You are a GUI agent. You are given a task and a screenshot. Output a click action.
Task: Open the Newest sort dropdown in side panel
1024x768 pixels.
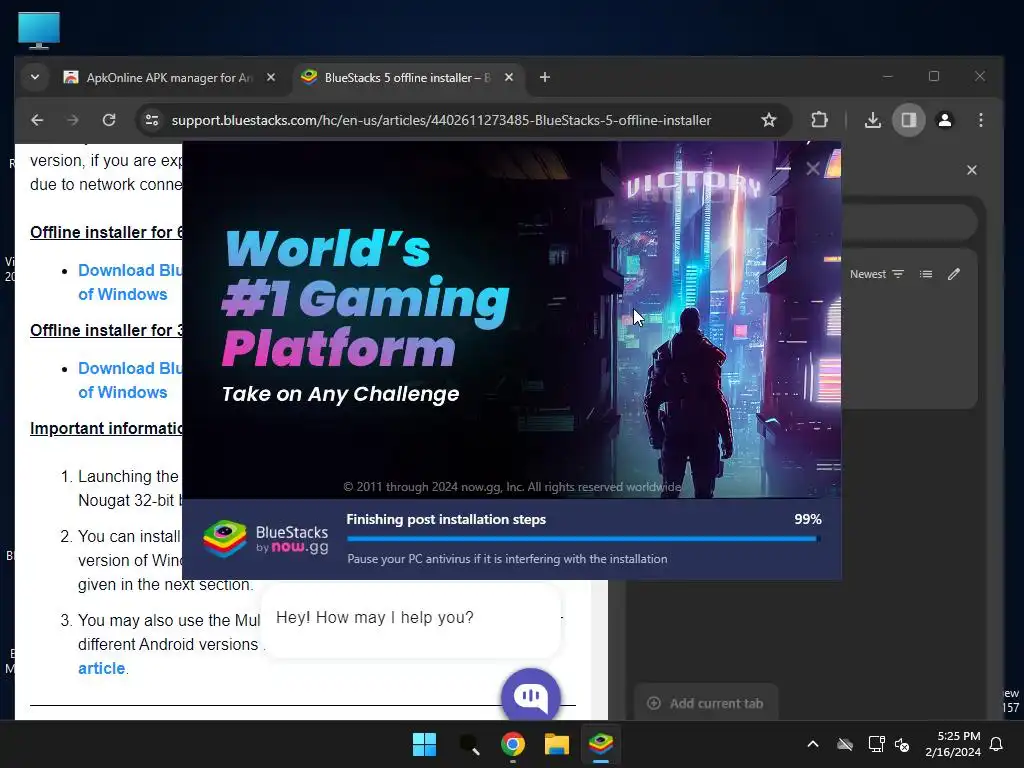(876, 274)
